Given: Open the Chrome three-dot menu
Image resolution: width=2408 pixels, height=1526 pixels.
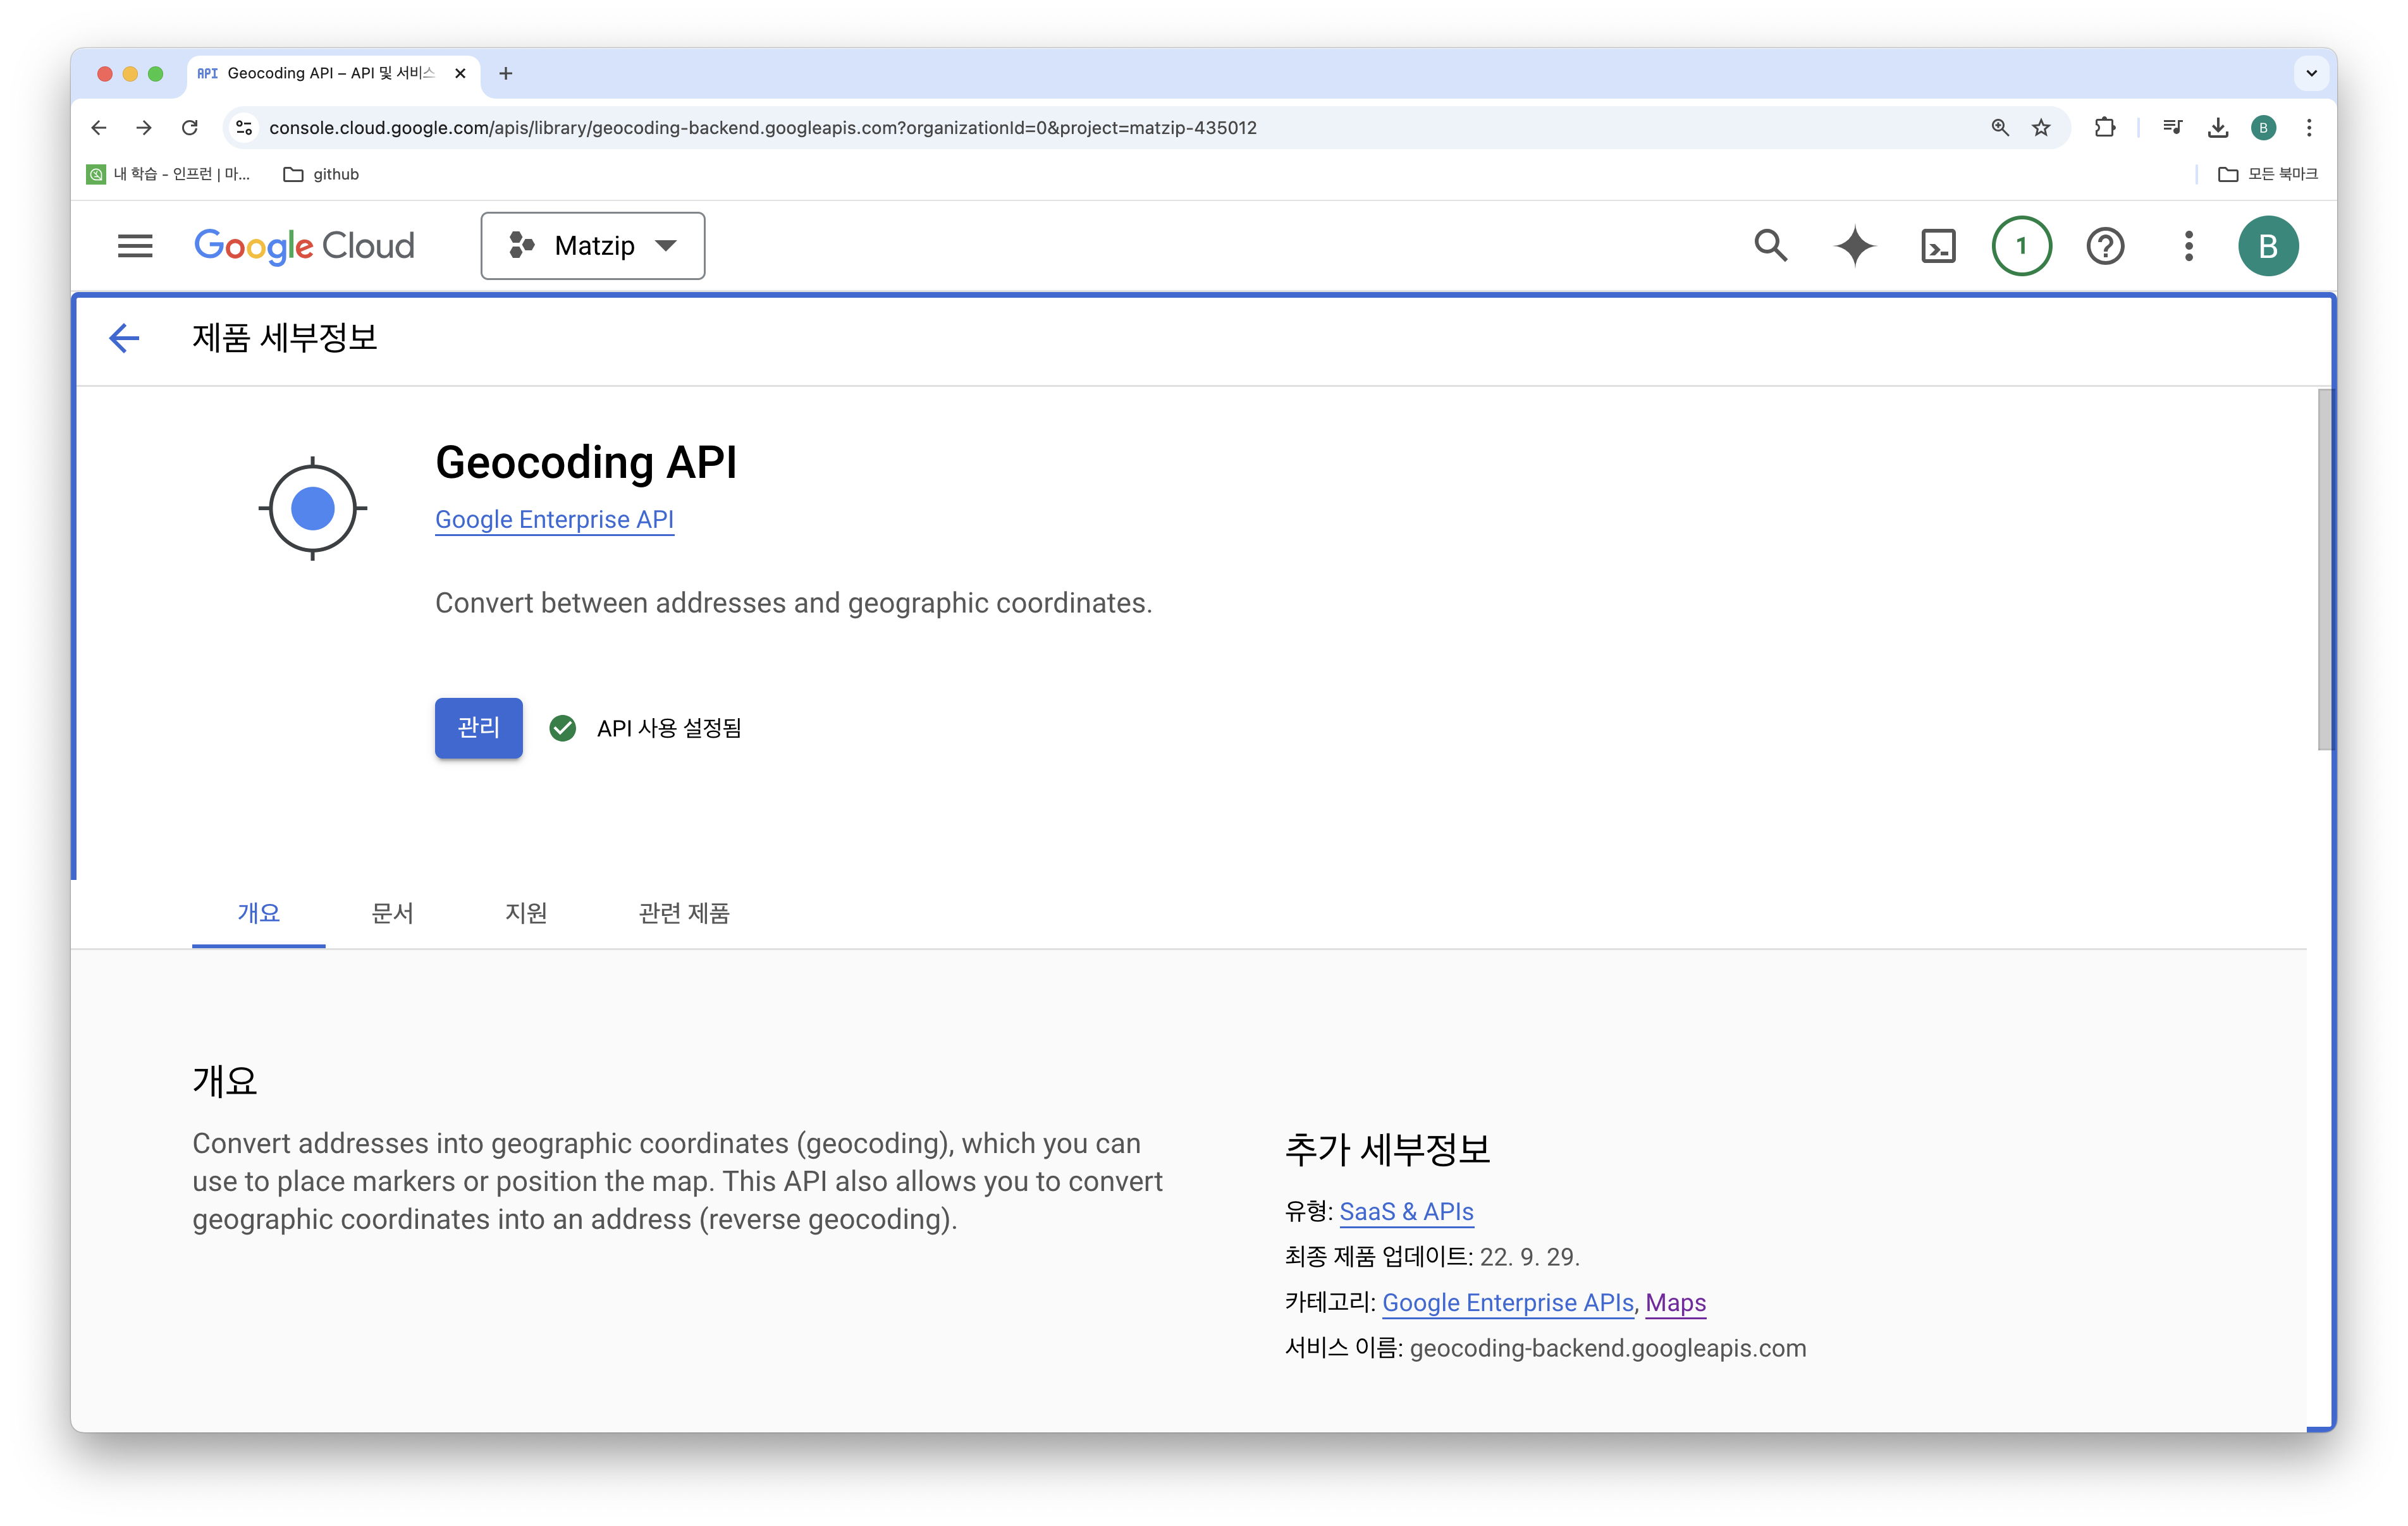Looking at the screenshot, I should [2309, 128].
